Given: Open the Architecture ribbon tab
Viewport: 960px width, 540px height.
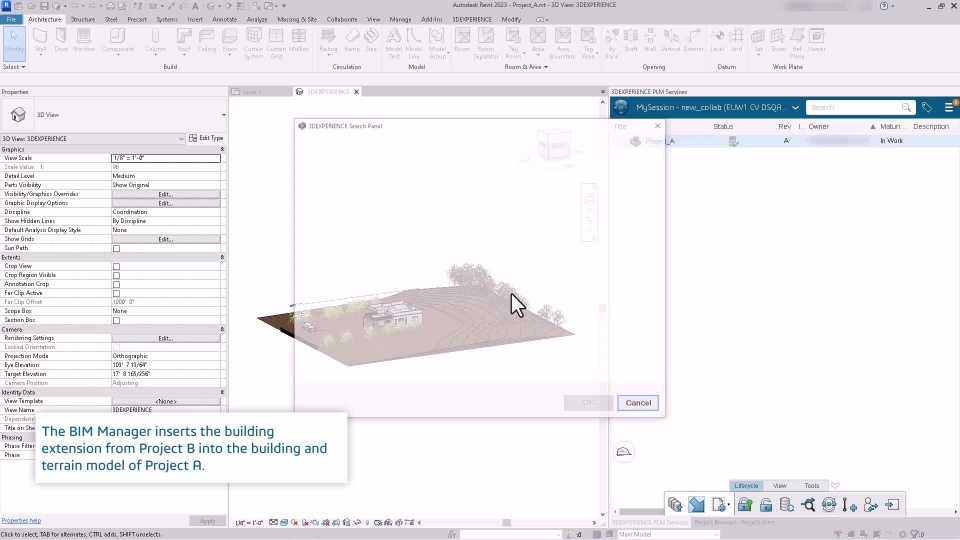Looking at the screenshot, I should tap(45, 19).
